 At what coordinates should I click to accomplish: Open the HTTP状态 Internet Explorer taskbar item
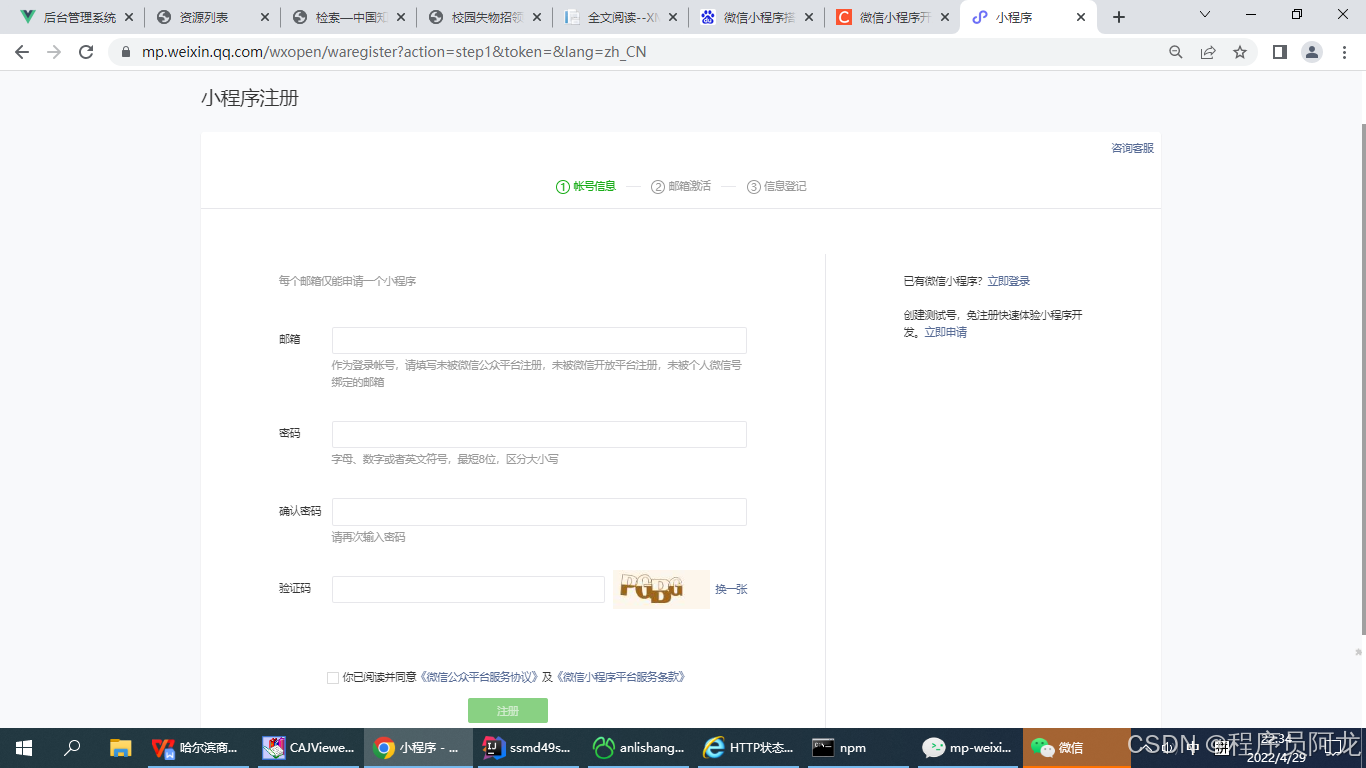[747, 748]
